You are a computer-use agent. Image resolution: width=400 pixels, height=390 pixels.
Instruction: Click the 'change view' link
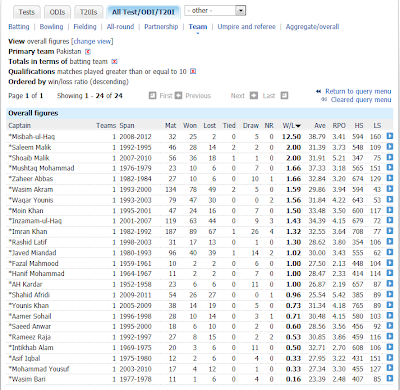(92, 41)
